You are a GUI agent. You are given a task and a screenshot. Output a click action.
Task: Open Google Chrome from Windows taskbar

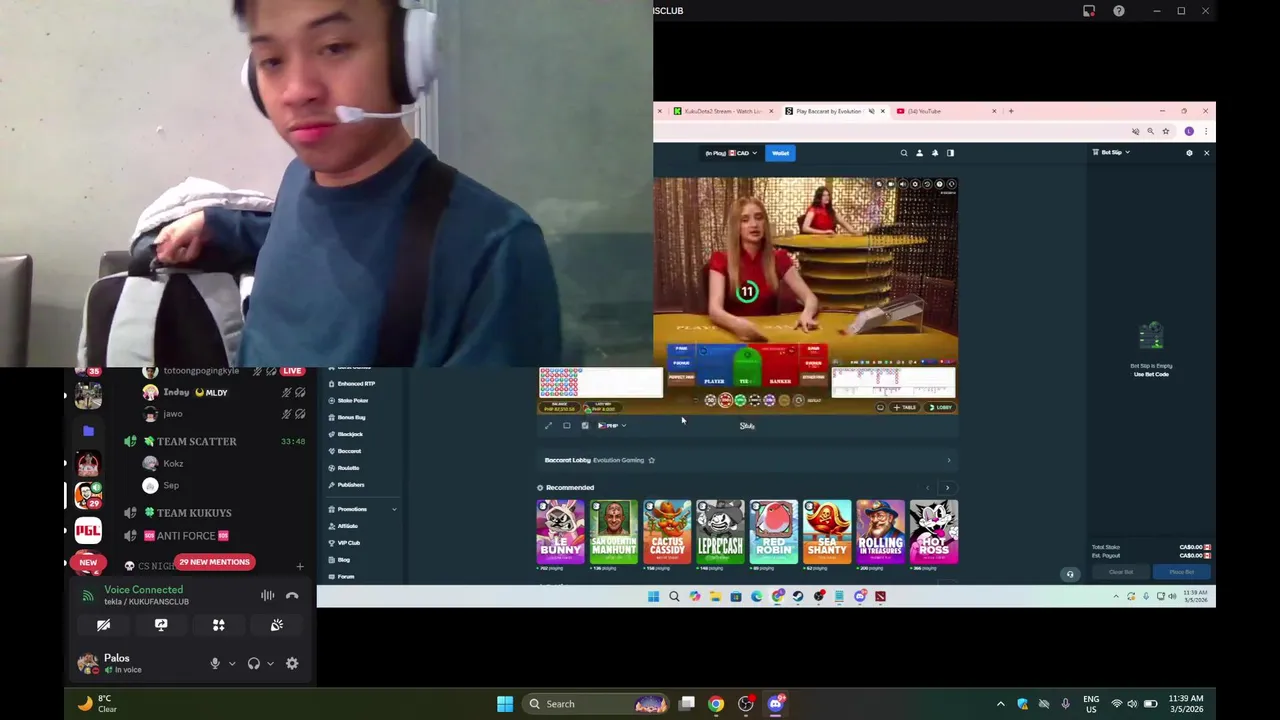(x=716, y=704)
